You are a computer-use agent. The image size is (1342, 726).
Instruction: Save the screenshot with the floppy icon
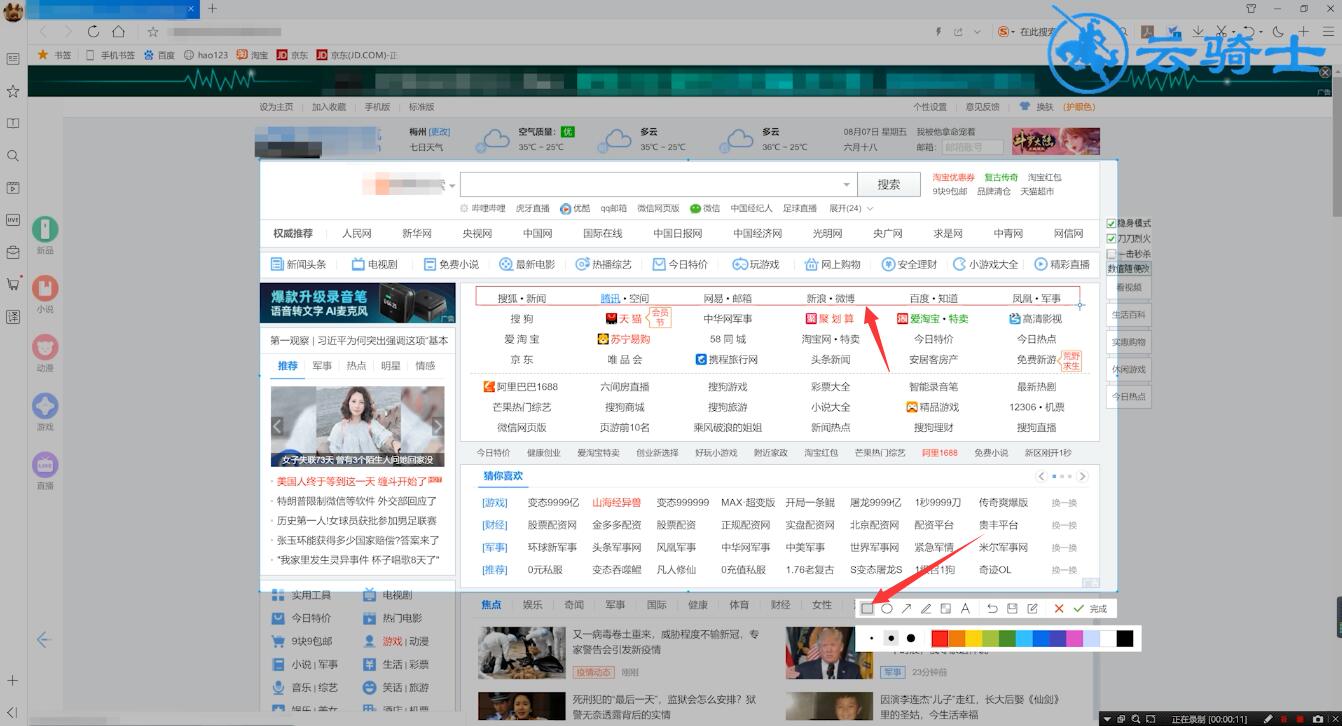(1012, 608)
